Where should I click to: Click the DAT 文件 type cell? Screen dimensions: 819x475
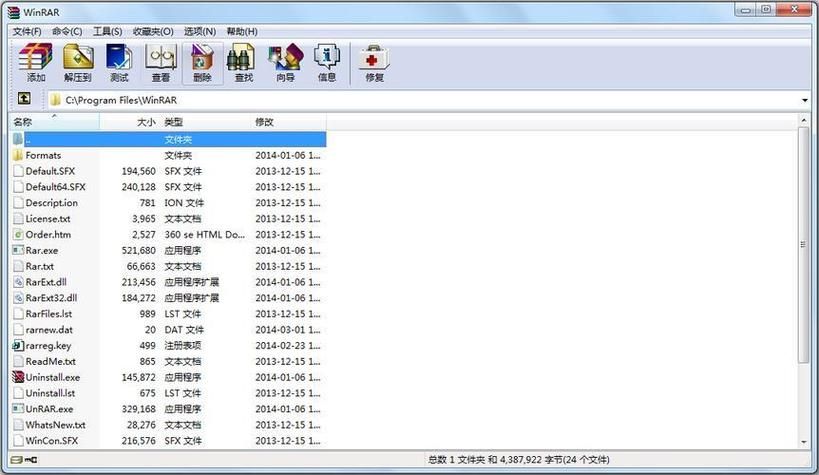click(x=184, y=330)
